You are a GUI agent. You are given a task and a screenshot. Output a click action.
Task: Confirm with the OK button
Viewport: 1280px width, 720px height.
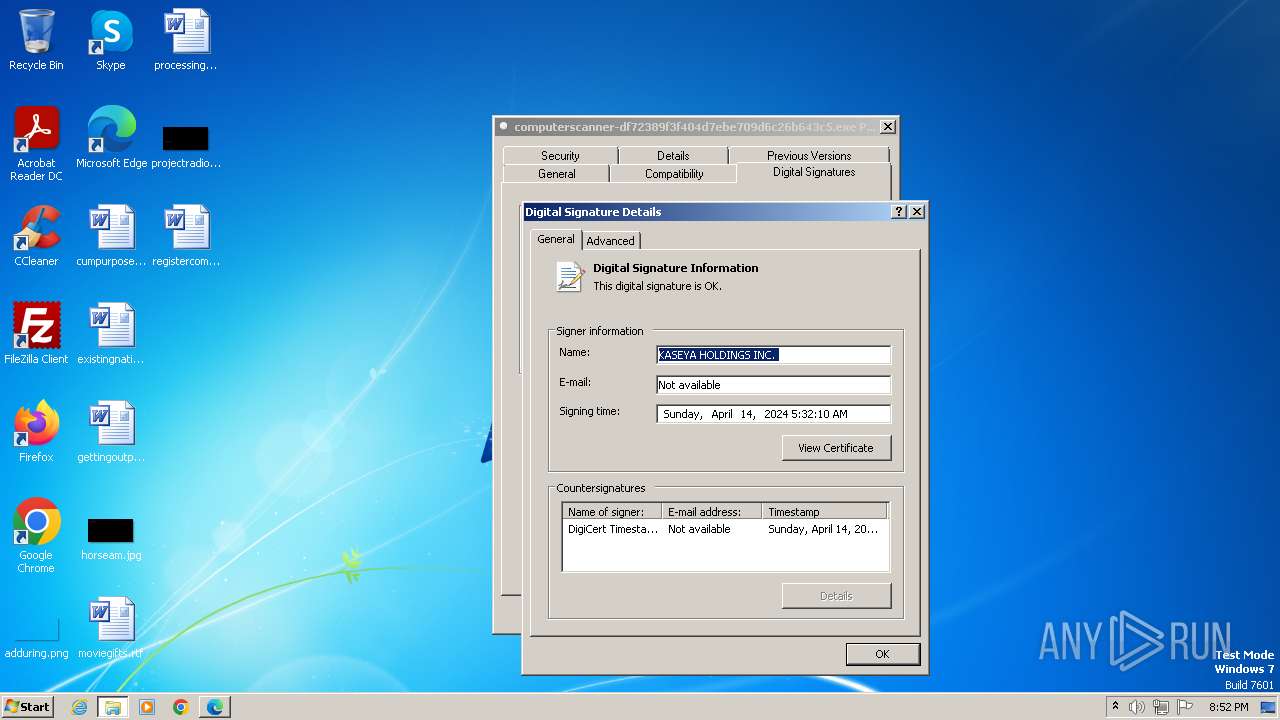click(x=882, y=654)
